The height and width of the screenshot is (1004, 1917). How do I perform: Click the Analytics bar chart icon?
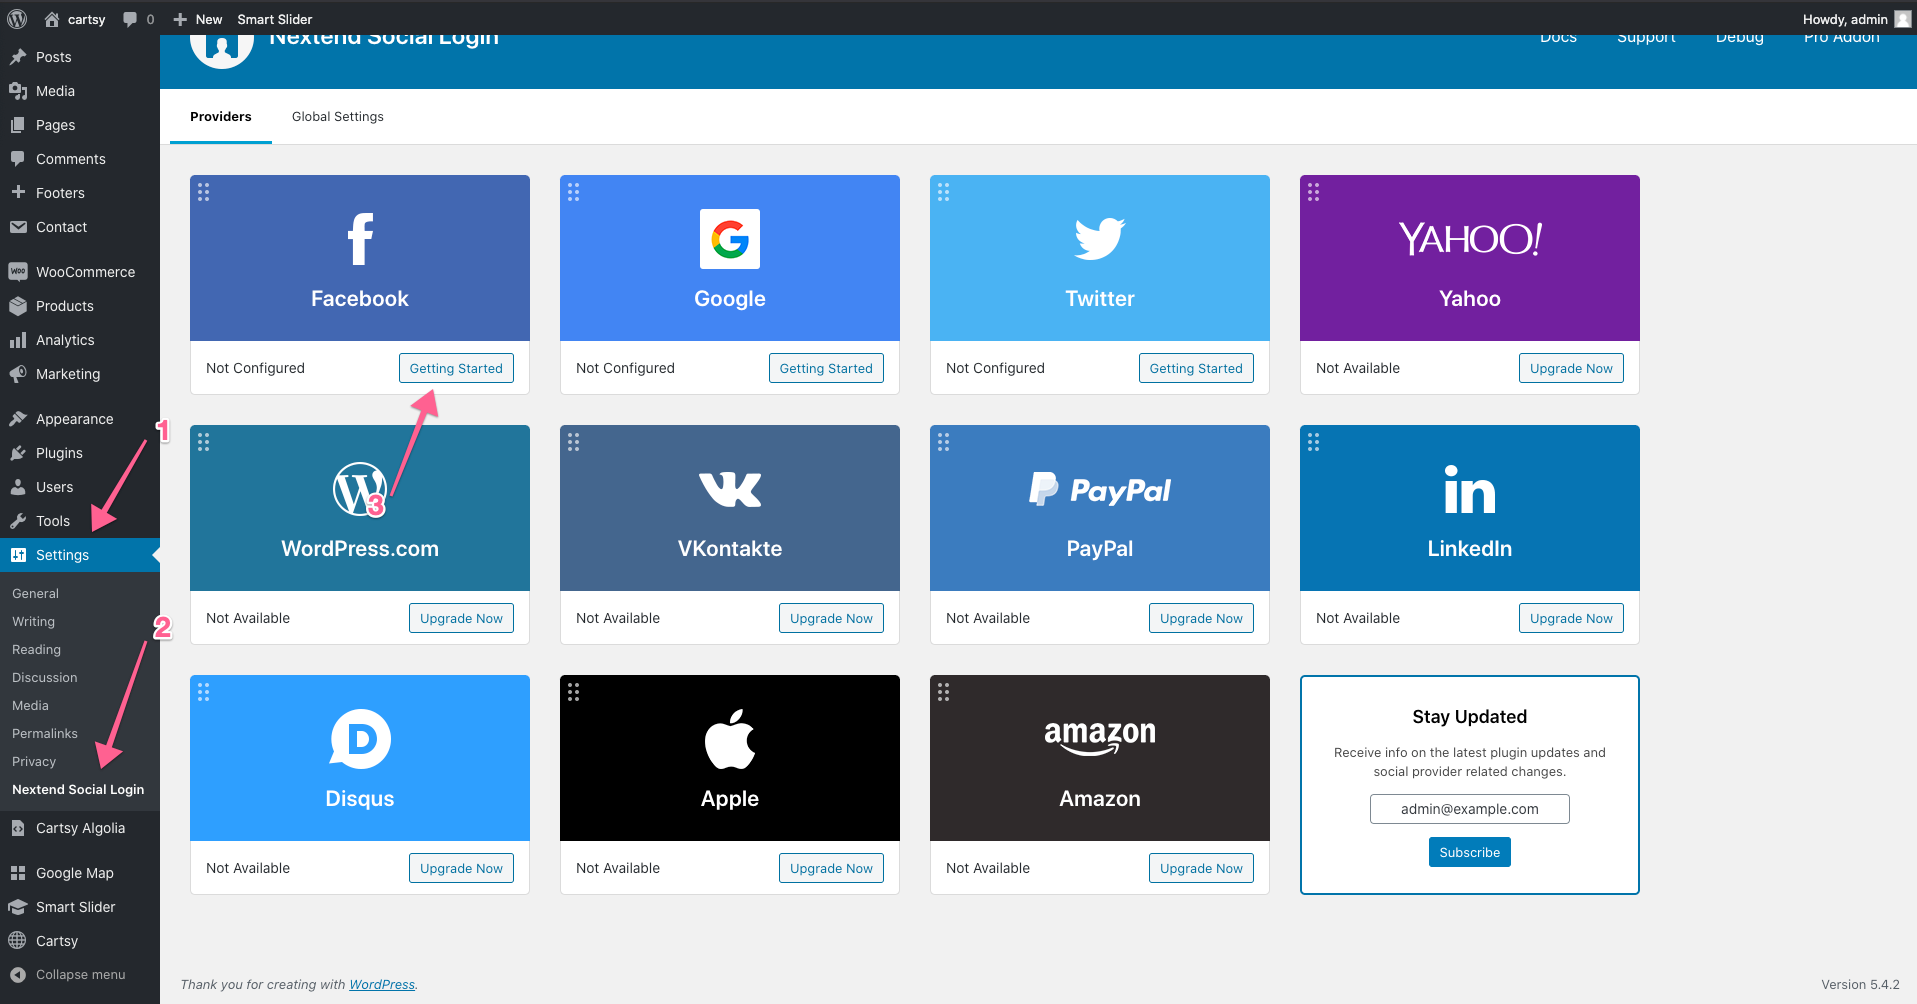click(18, 340)
